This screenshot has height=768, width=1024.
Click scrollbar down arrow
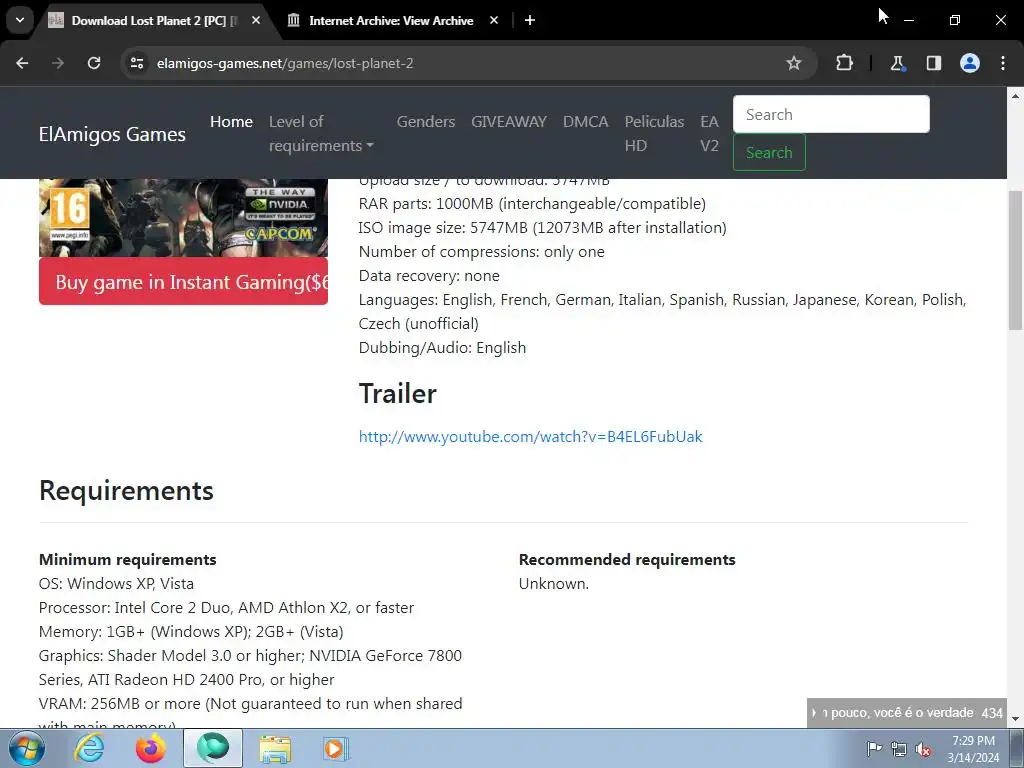coord(1016,719)
